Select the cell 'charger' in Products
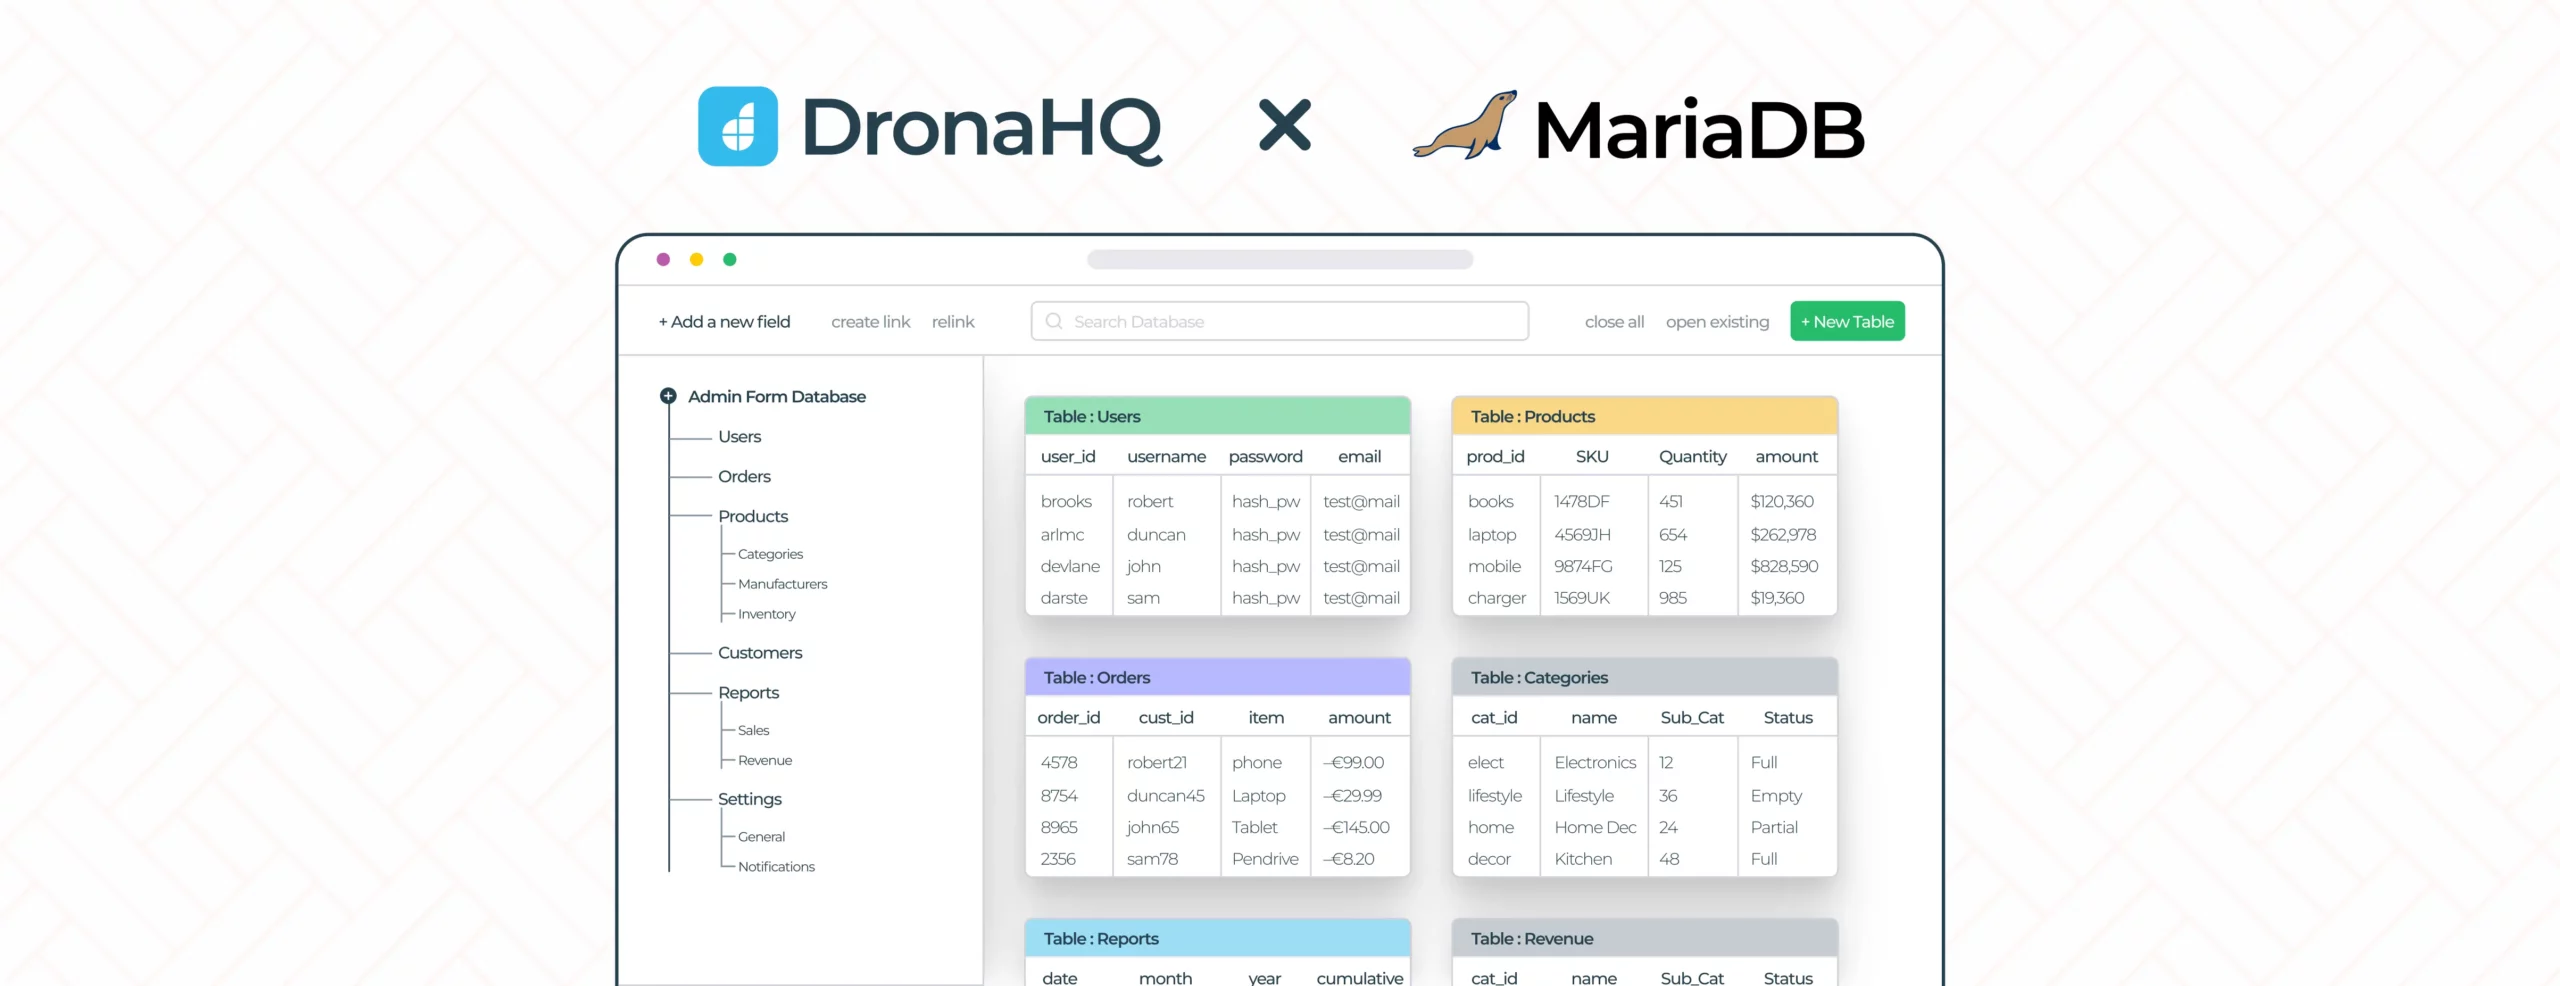This screenshot has height=986, width=2560. point(1497,598)
